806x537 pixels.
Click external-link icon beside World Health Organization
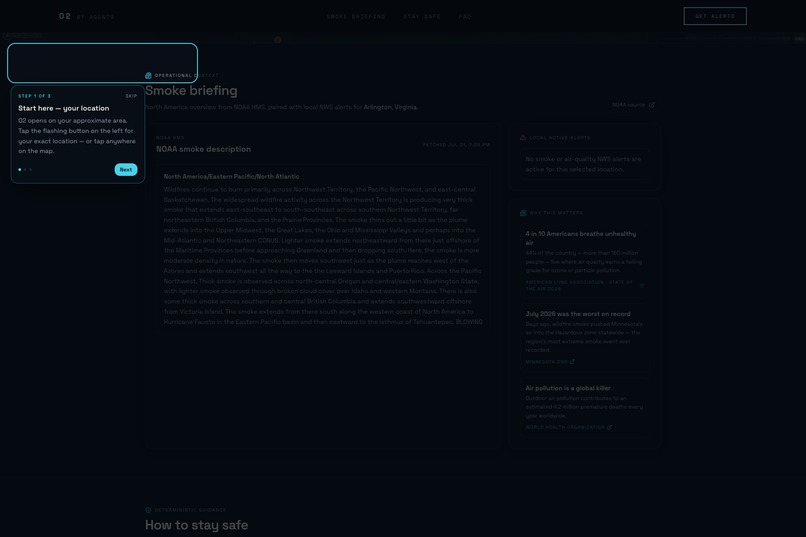pyautogui.click(x=609, y=427)
